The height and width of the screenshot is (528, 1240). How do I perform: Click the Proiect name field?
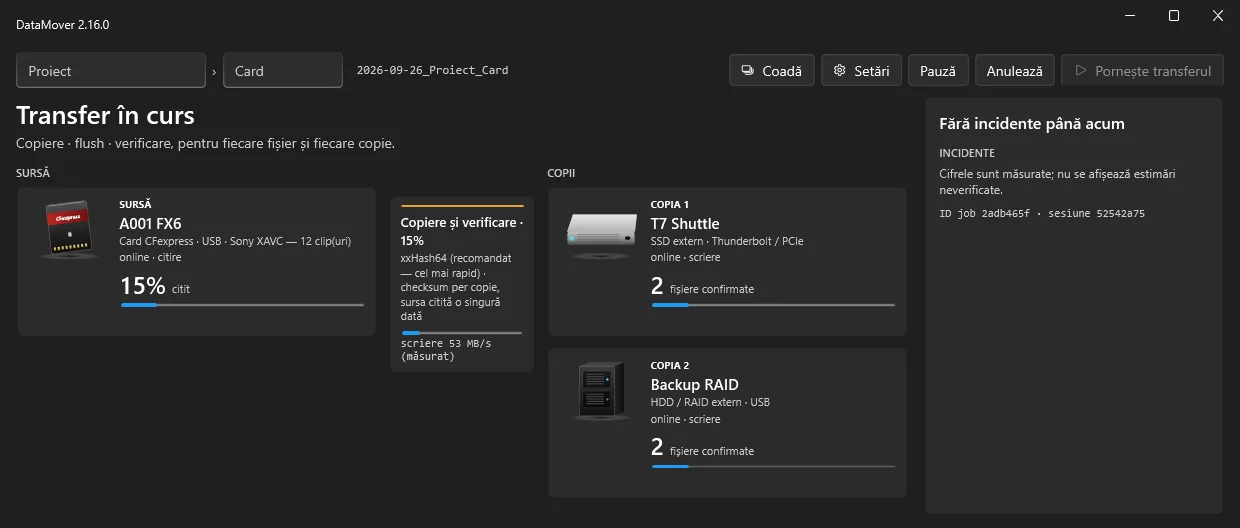point(111,71)
